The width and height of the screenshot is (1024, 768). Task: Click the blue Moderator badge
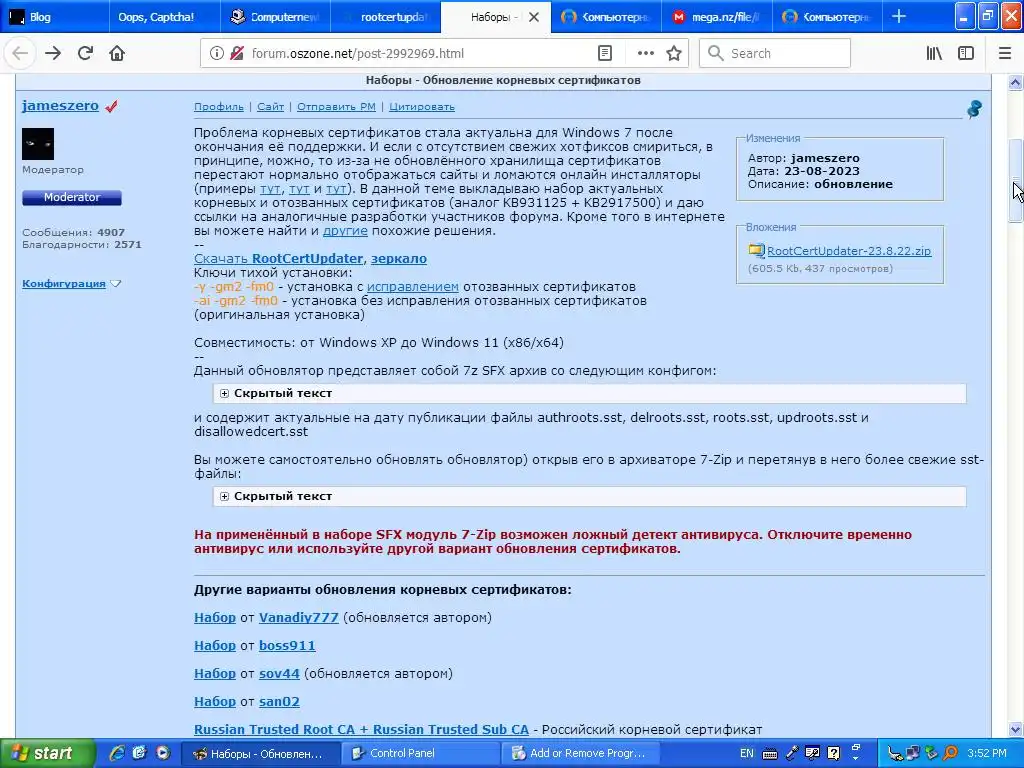pyautogui.click(x=72, y=197)
